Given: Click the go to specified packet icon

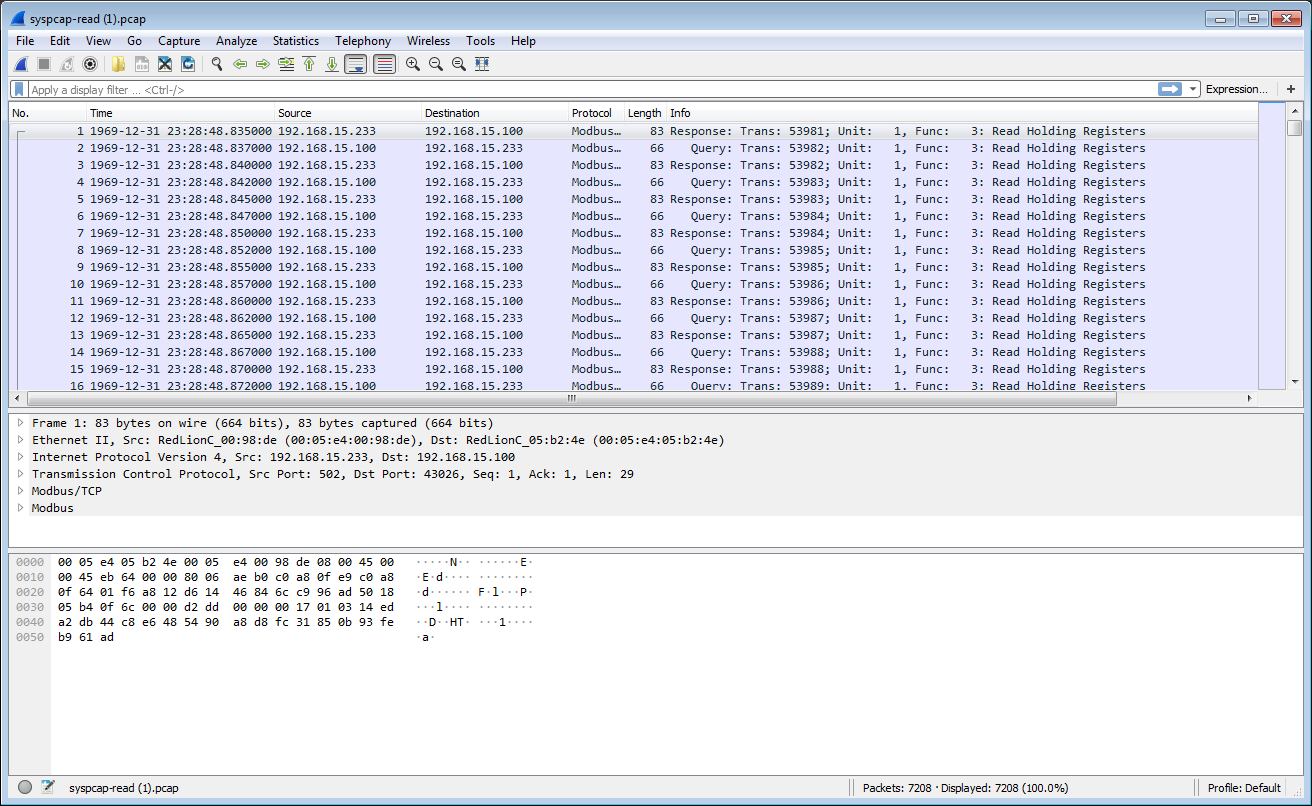Looking at the screenshot, I should coord(286,64).
